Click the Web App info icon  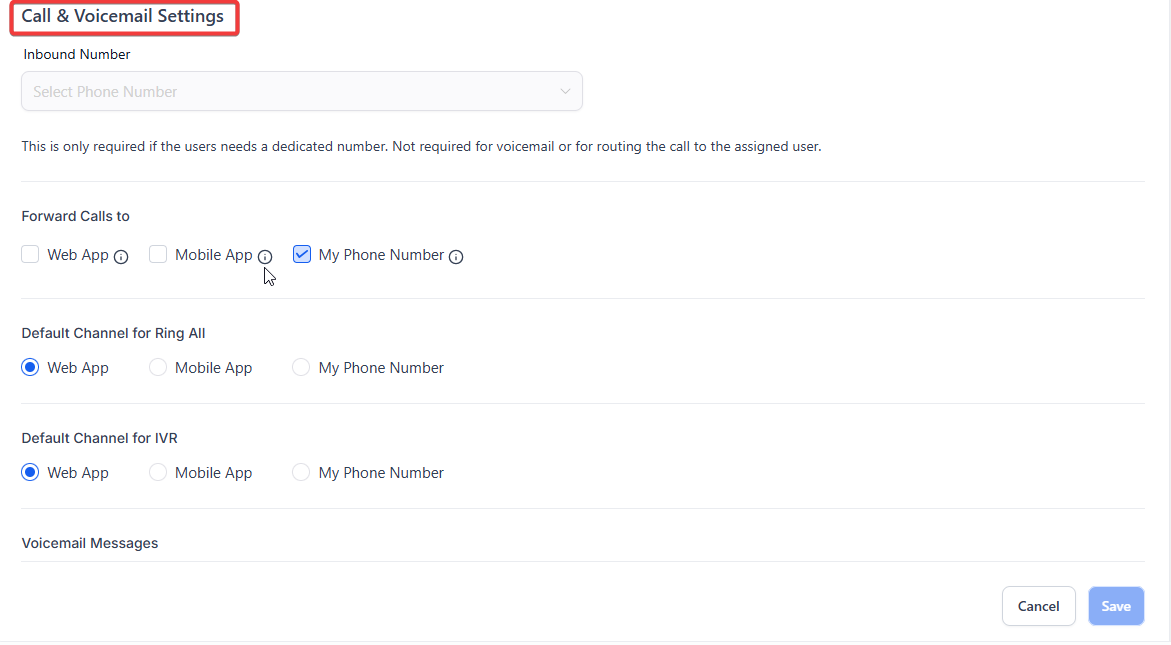[x=121, y=257]
